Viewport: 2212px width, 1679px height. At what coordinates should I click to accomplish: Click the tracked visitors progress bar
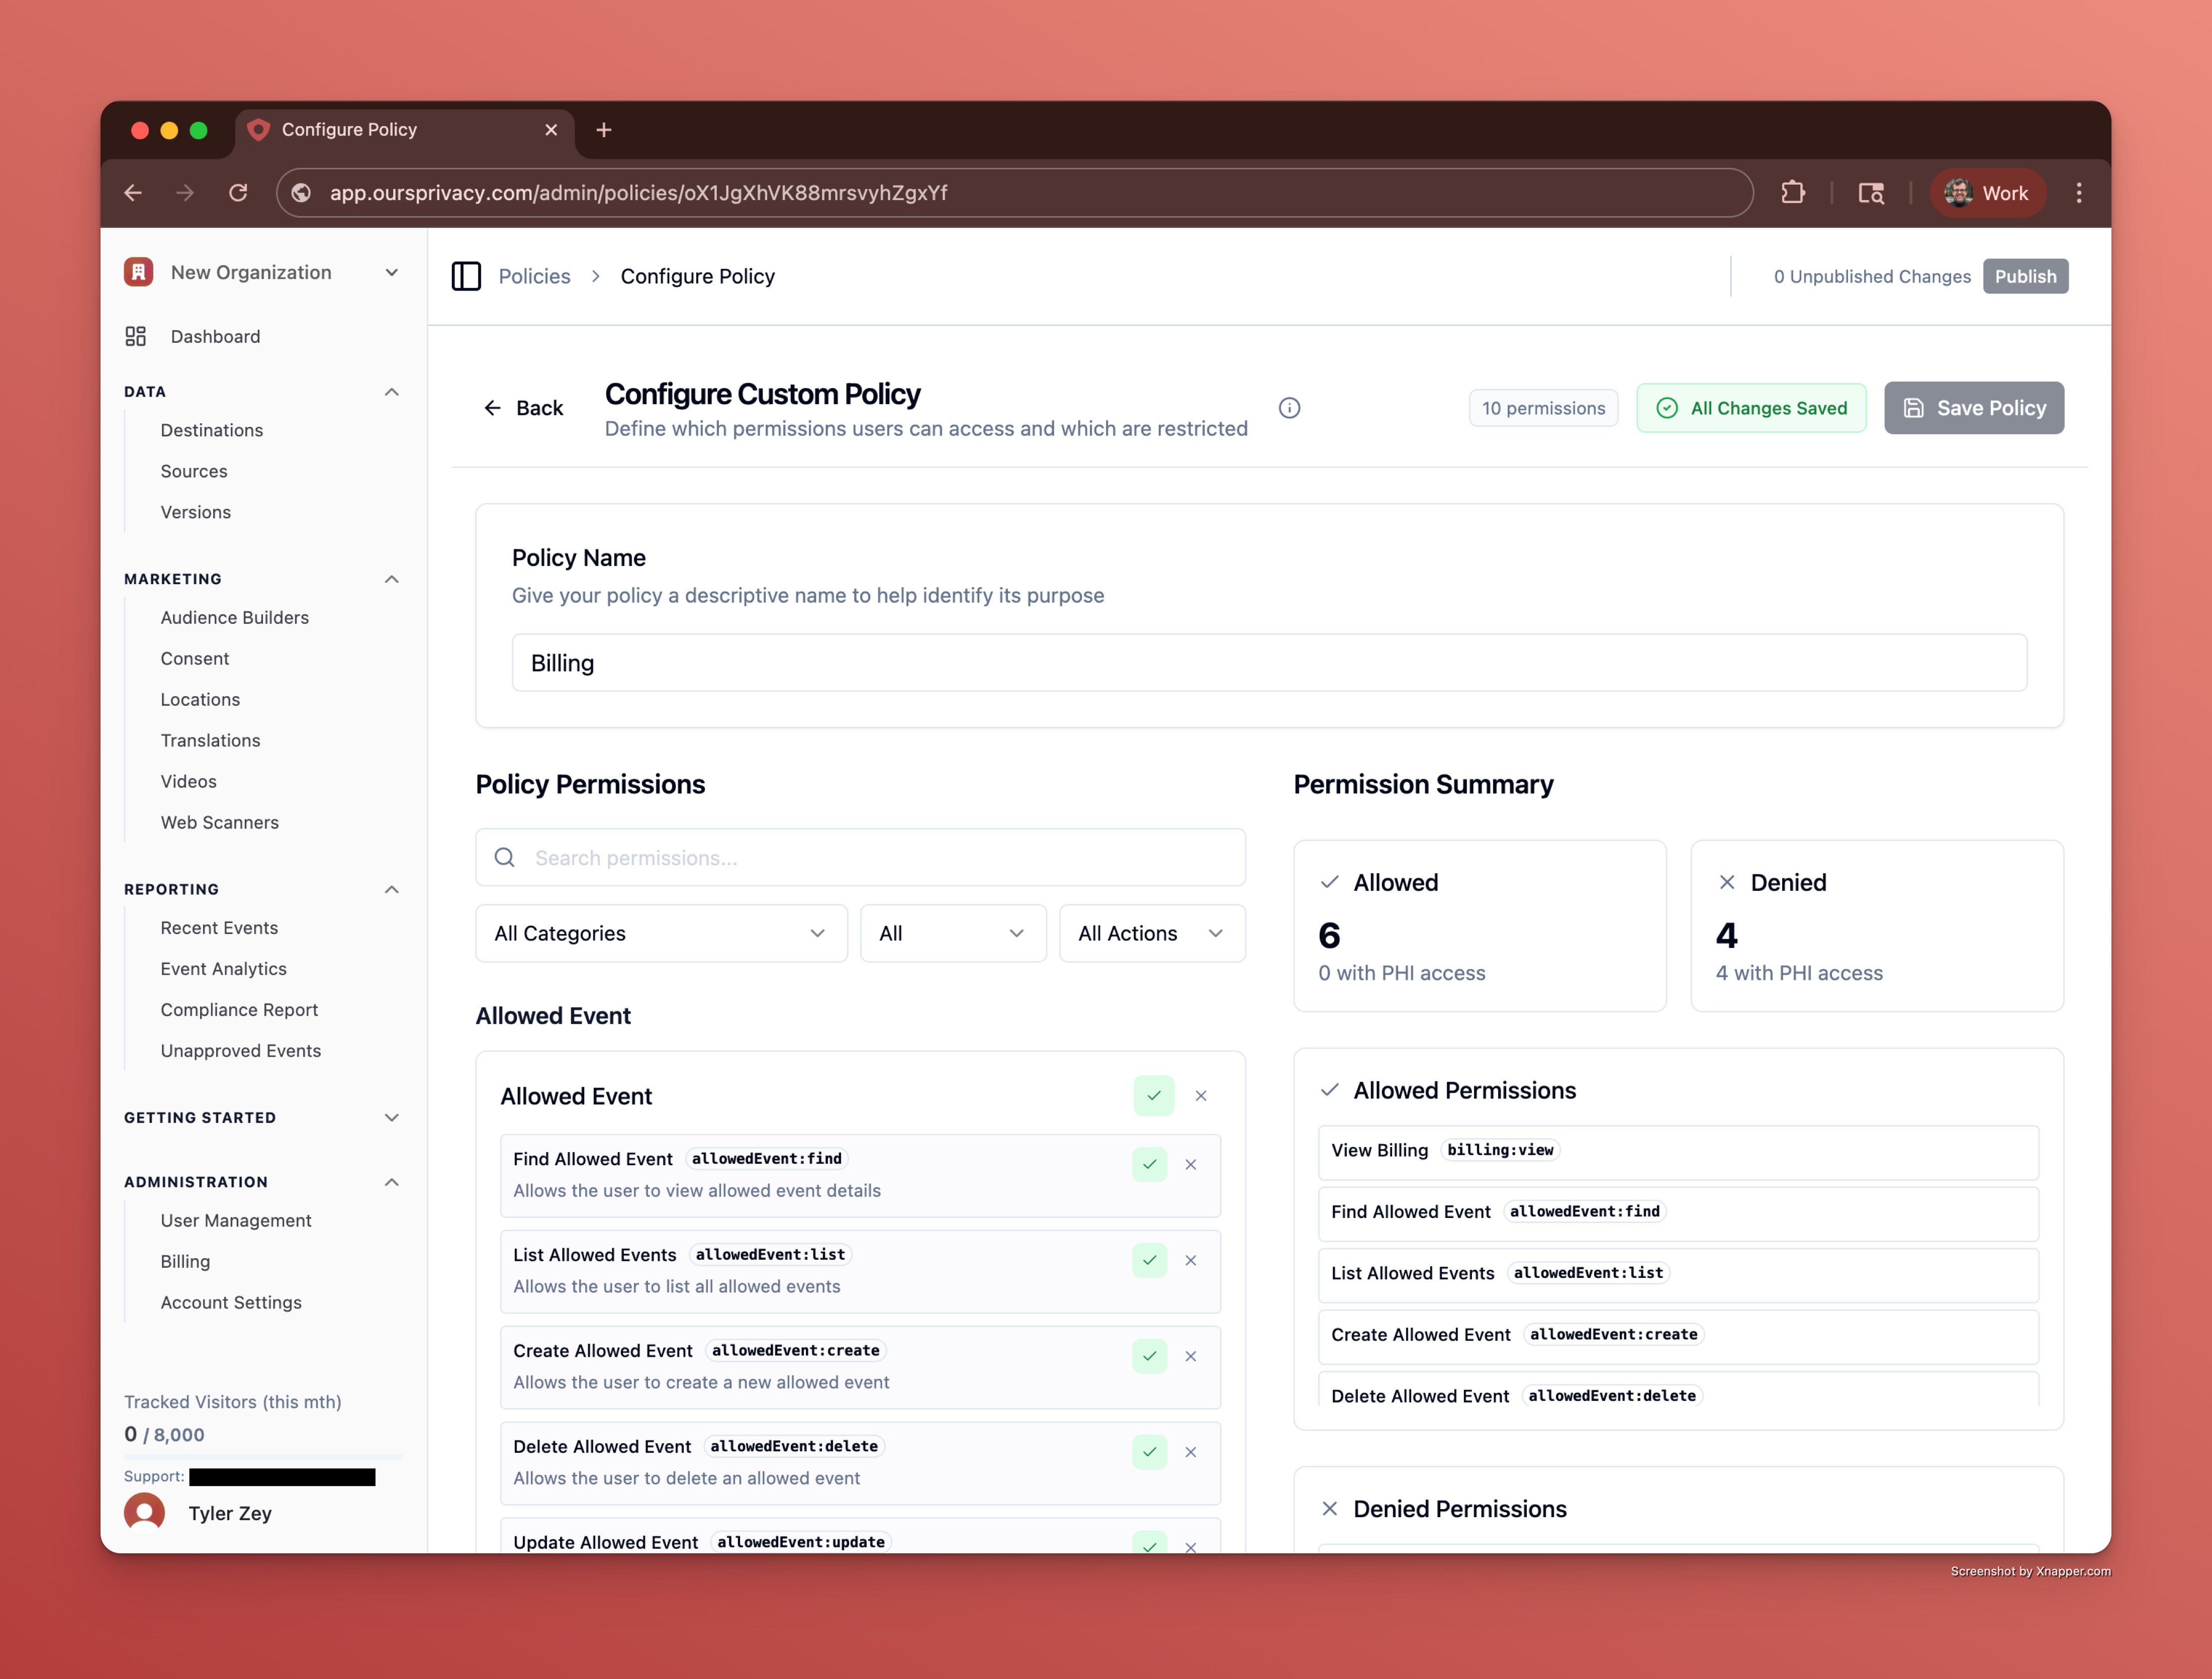coord(263,1457)
